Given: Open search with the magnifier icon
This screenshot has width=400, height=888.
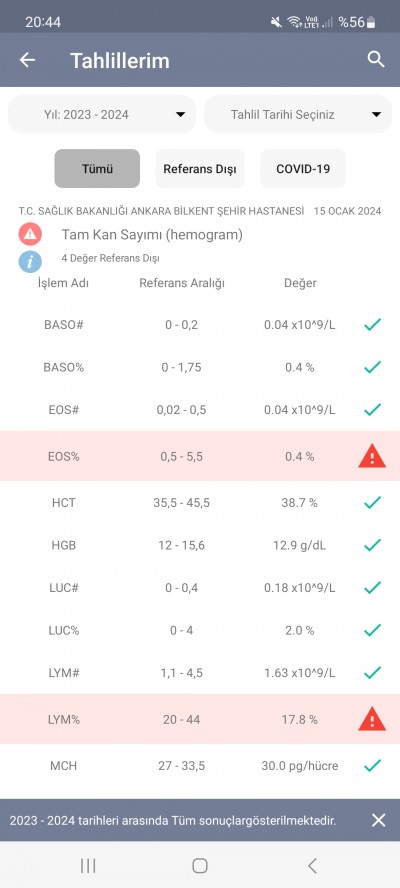Looking at the screenshot, I should (376, 59).
